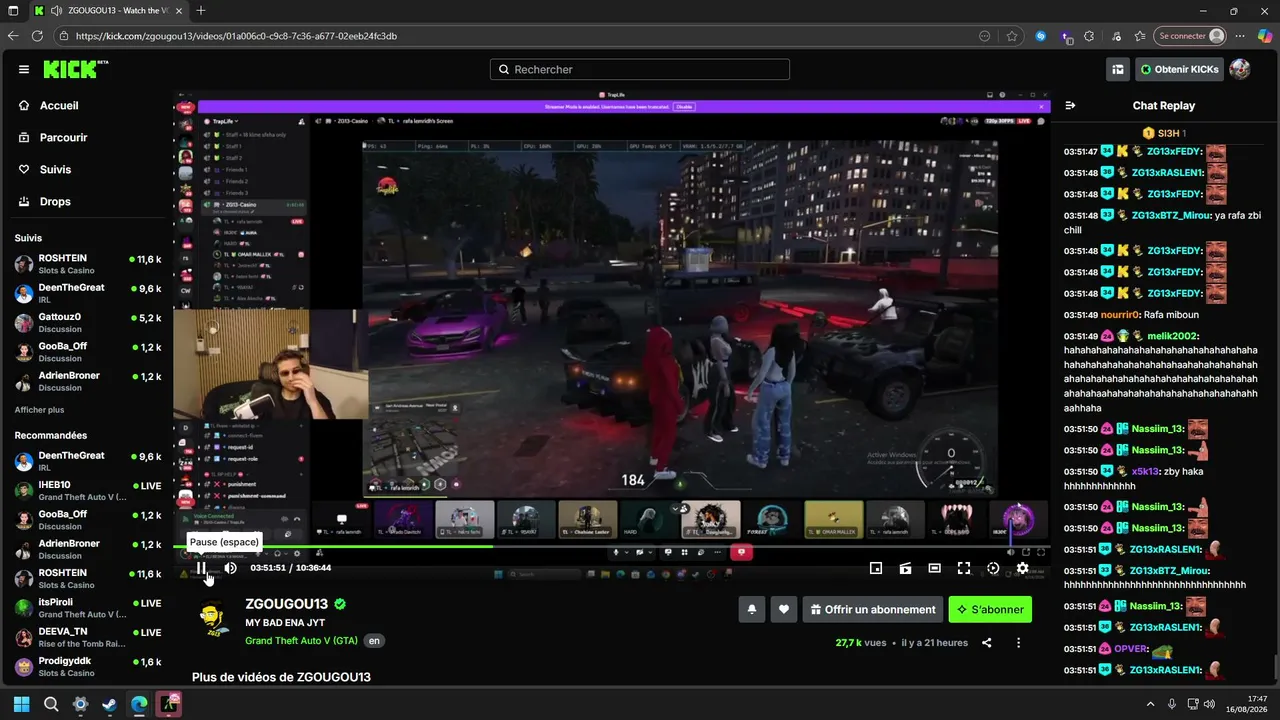The image size is (1280, 720).
Task: Click ZG13xBTZ_Mirou's username in chat
Action: [x=1171, y=215]
